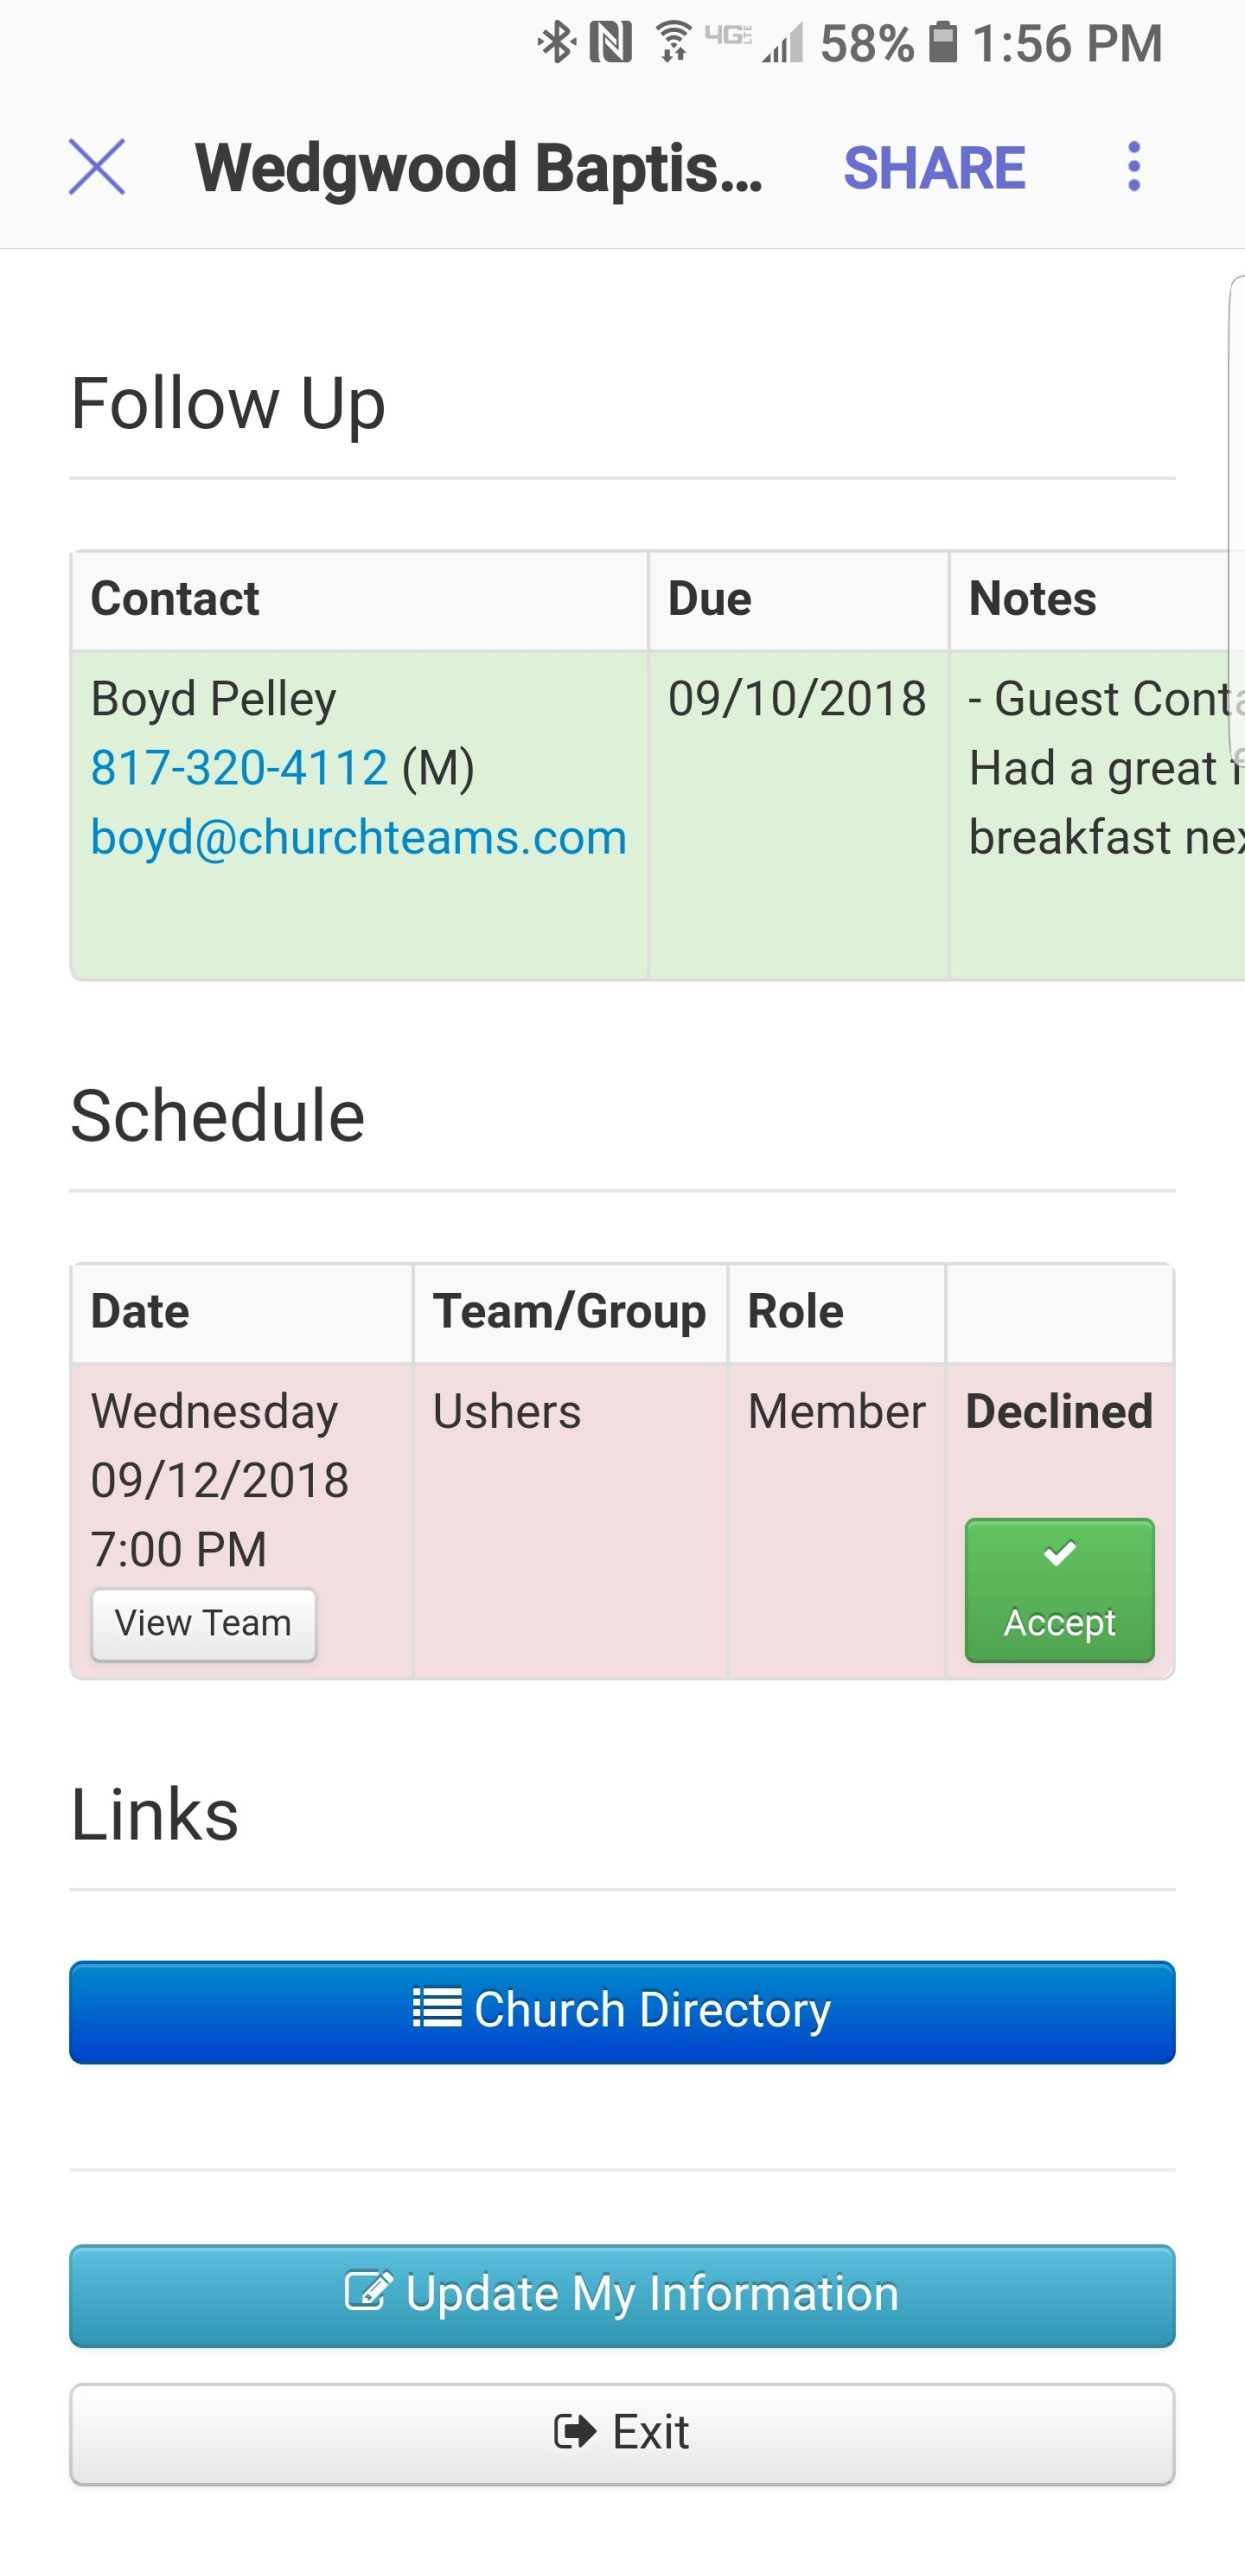Open the three-dot overflow menu
This screenshot has height=2560, width=1245.
pos(1133,166)
